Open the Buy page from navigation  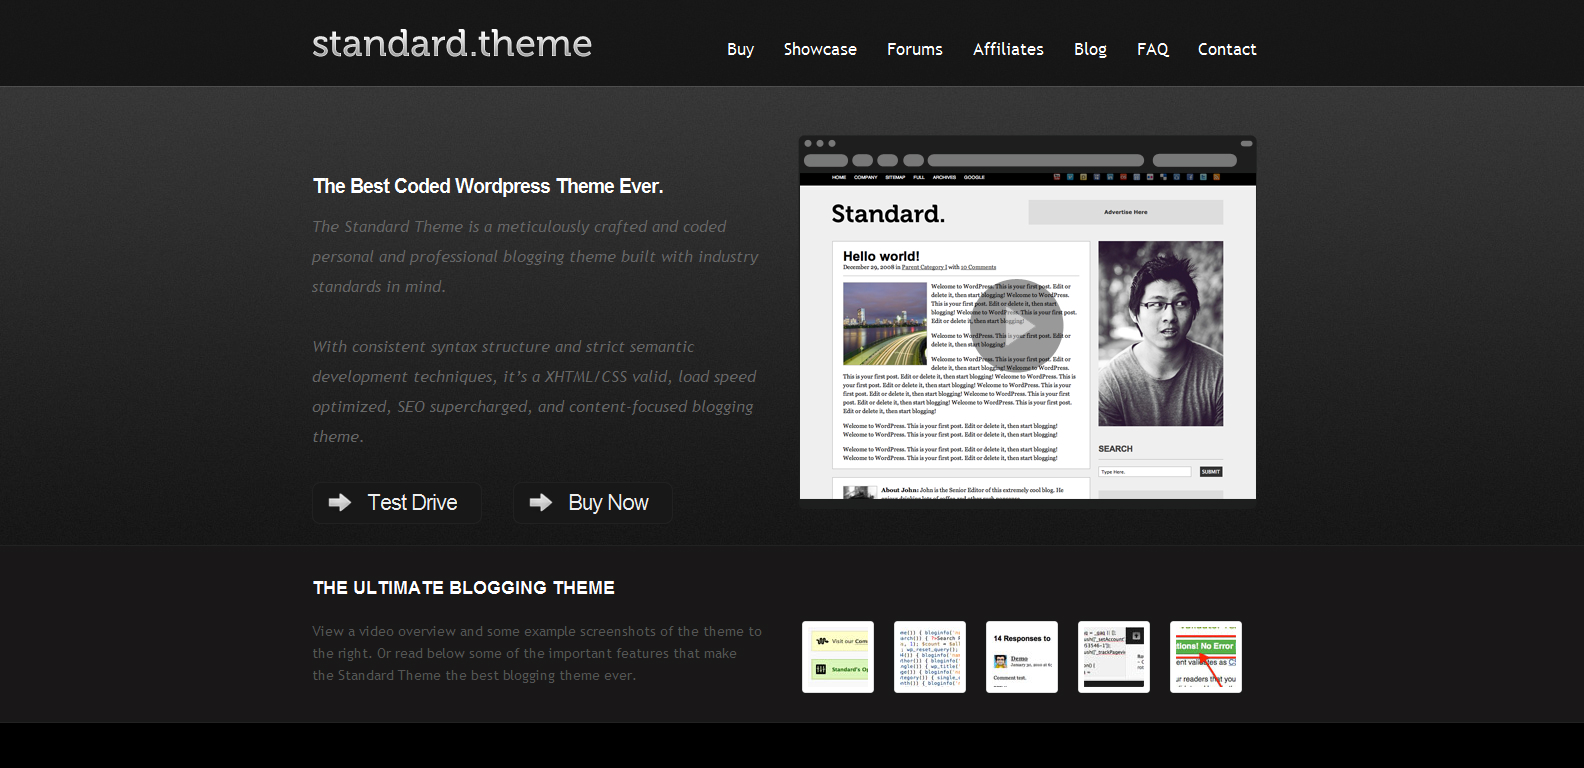click(x=740, y=49)
